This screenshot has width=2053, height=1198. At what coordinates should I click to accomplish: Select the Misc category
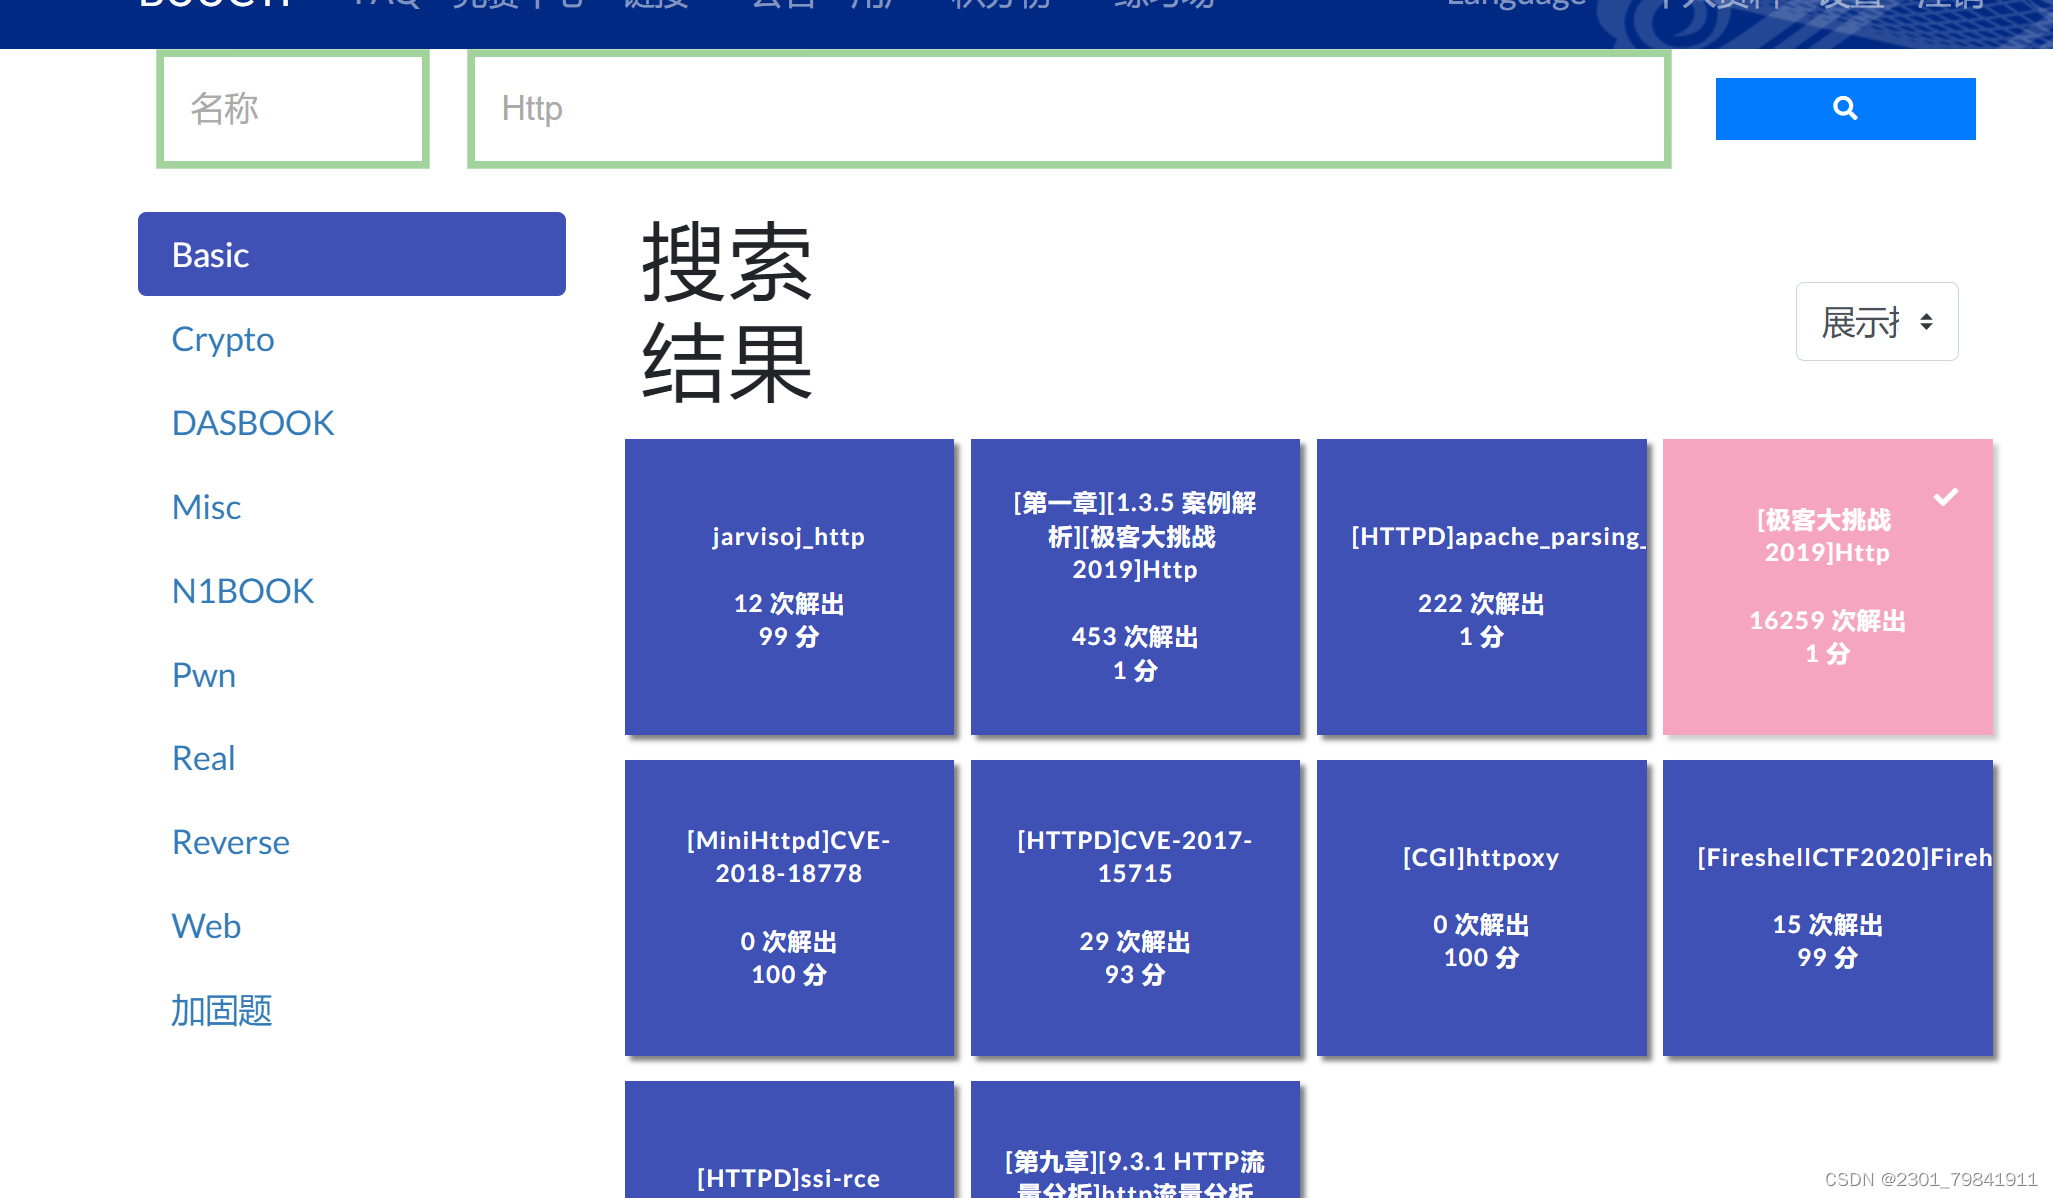pos(205,507)
